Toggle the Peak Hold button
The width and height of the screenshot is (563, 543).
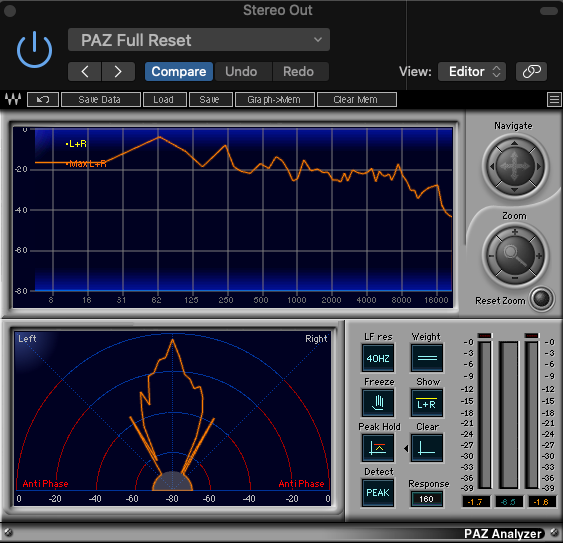[x=378, y=447]
